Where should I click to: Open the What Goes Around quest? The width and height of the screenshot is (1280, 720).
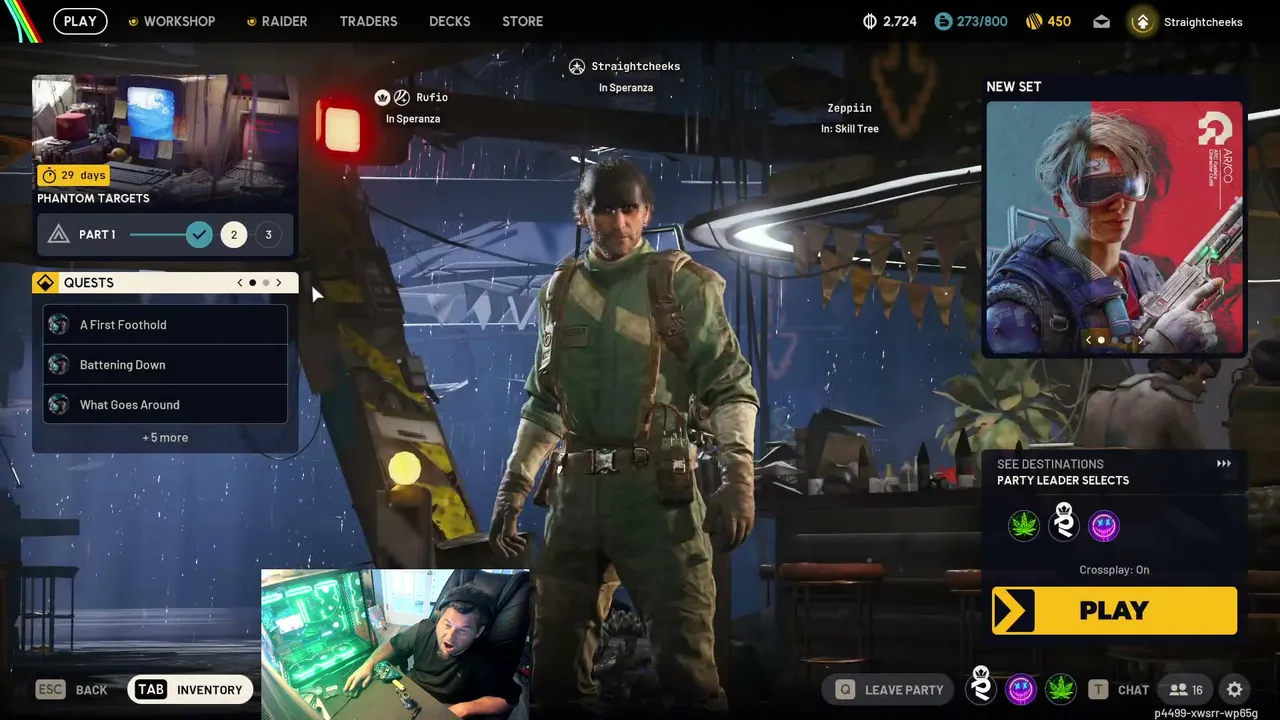(165, 405)
